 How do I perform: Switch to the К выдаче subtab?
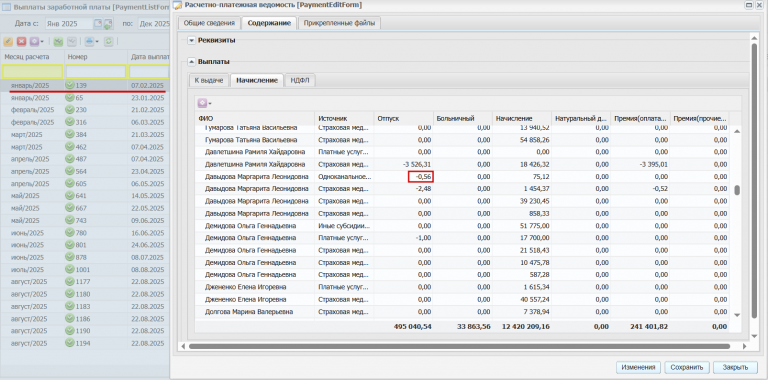209,80
